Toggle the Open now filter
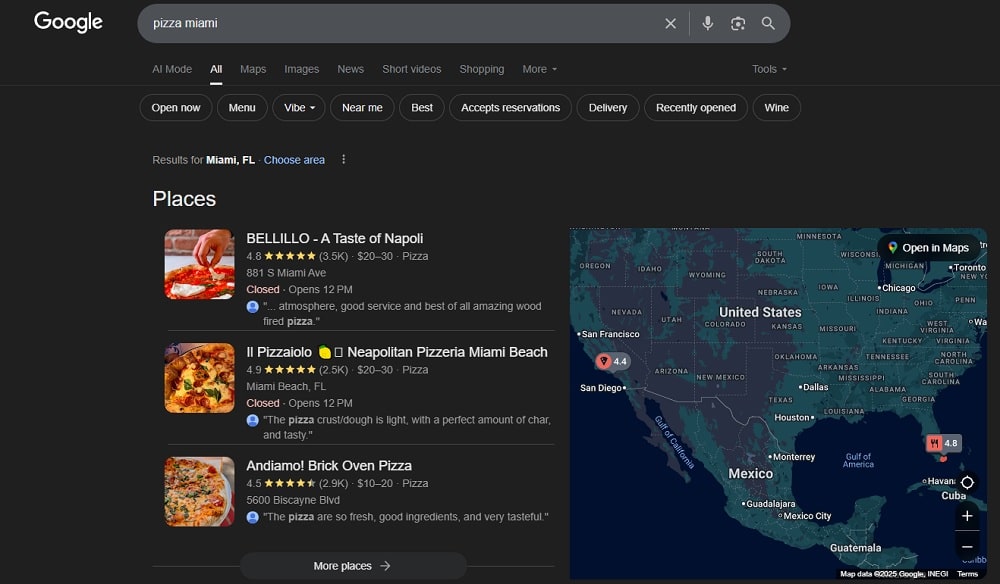Image resolution: width=1000 pixels, height=584 pixels. click(176, 108)
